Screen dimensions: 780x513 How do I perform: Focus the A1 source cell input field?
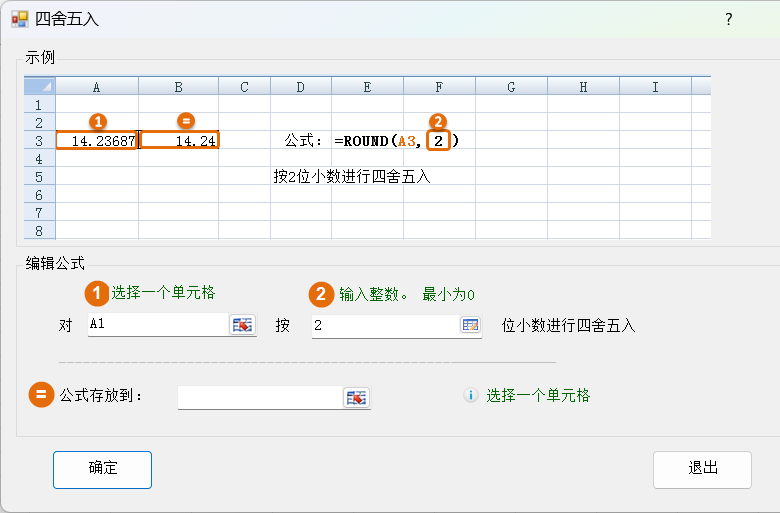point(157,325)
